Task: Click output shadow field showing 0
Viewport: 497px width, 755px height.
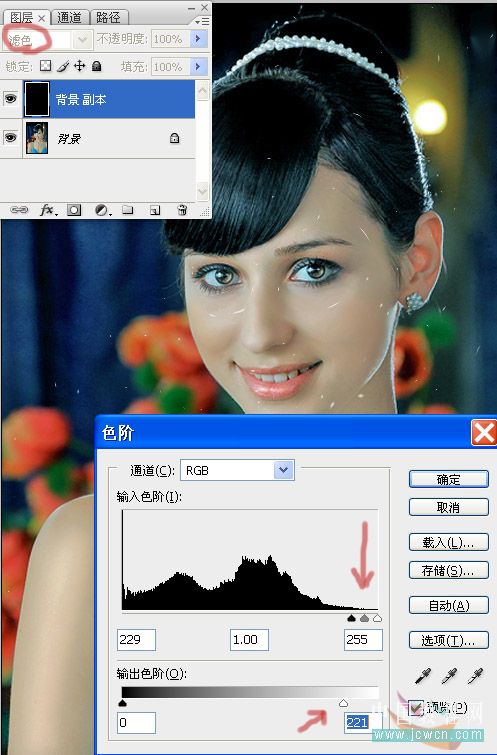Action: tap(136, 723)
